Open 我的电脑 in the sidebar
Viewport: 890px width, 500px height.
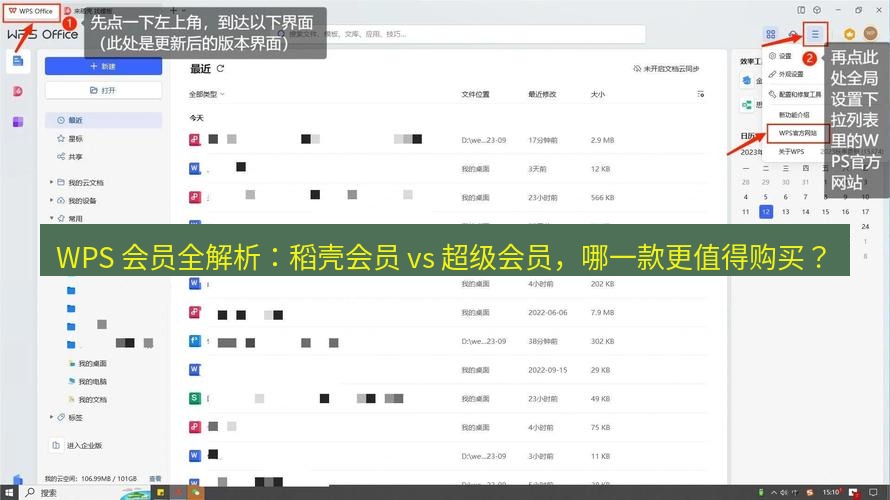(92, 381)
